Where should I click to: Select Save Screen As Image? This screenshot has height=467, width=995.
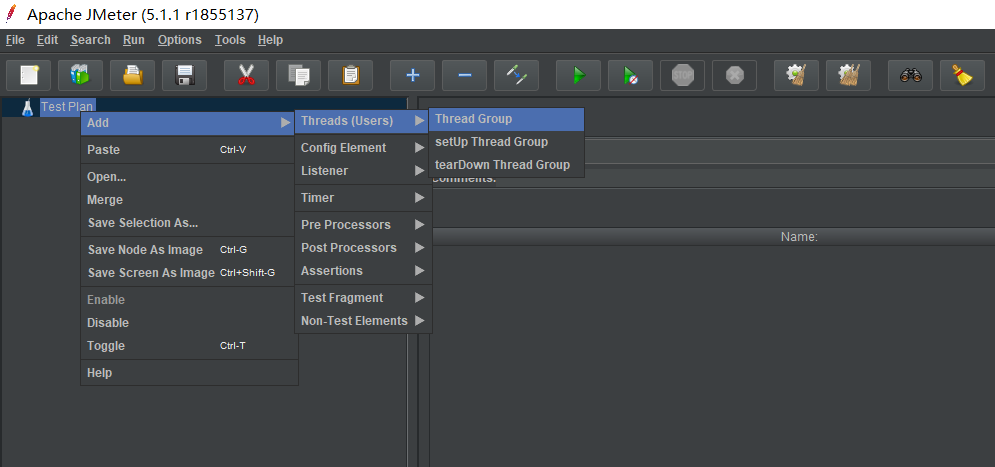tap(189, 273)
